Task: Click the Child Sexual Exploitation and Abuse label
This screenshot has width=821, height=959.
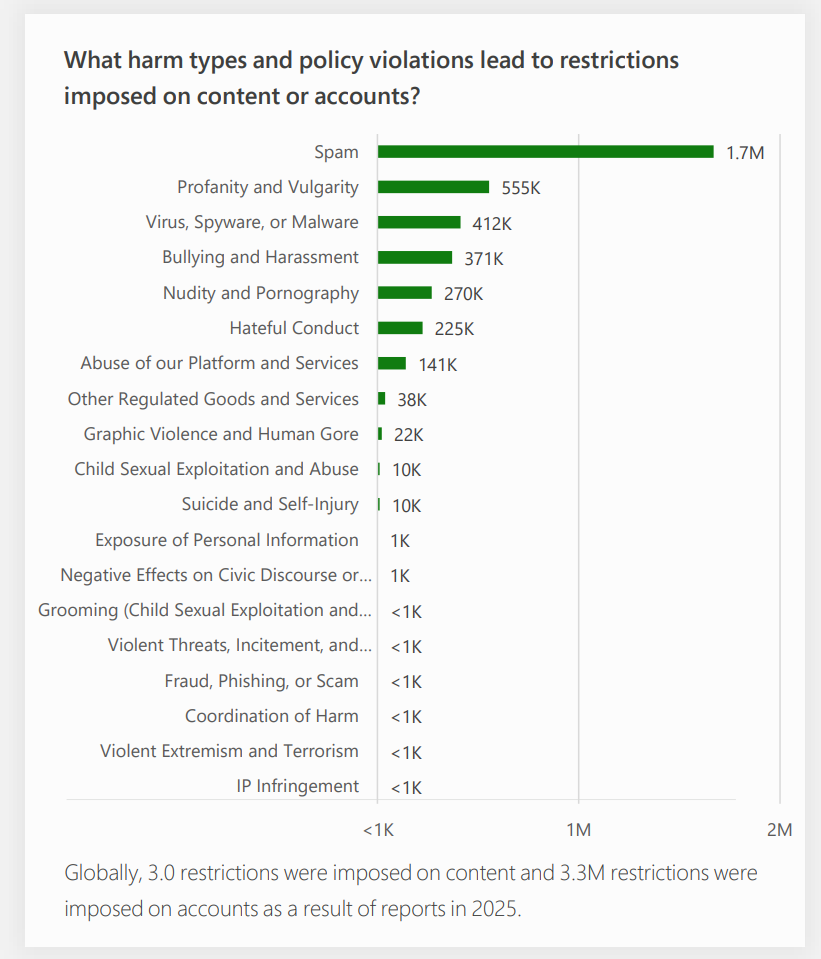Action: pyautogui.click(x=216, y=469)
